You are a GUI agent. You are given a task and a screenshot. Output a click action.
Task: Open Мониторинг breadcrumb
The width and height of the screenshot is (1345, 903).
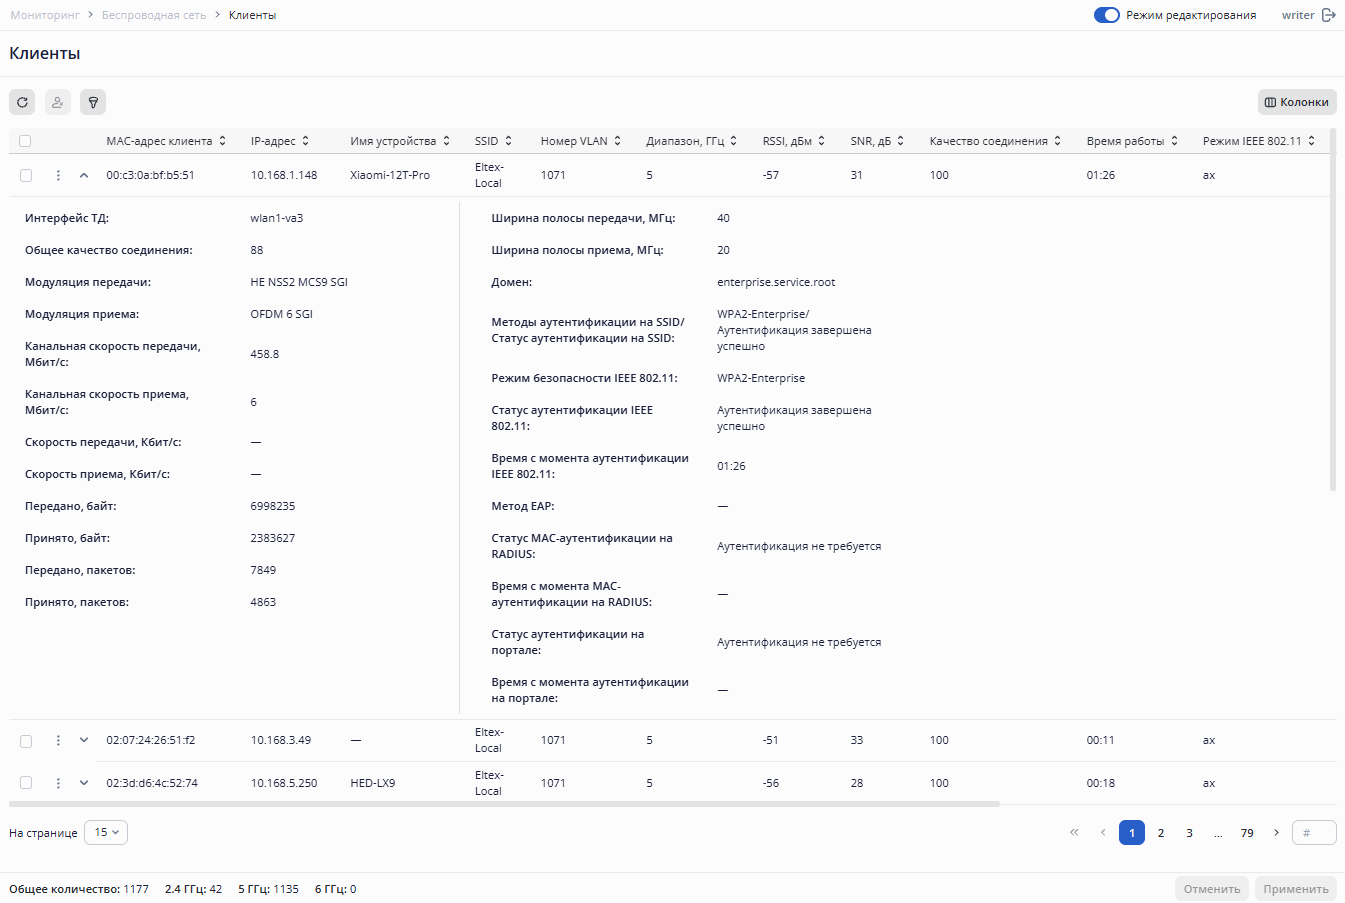coord(45,15)
